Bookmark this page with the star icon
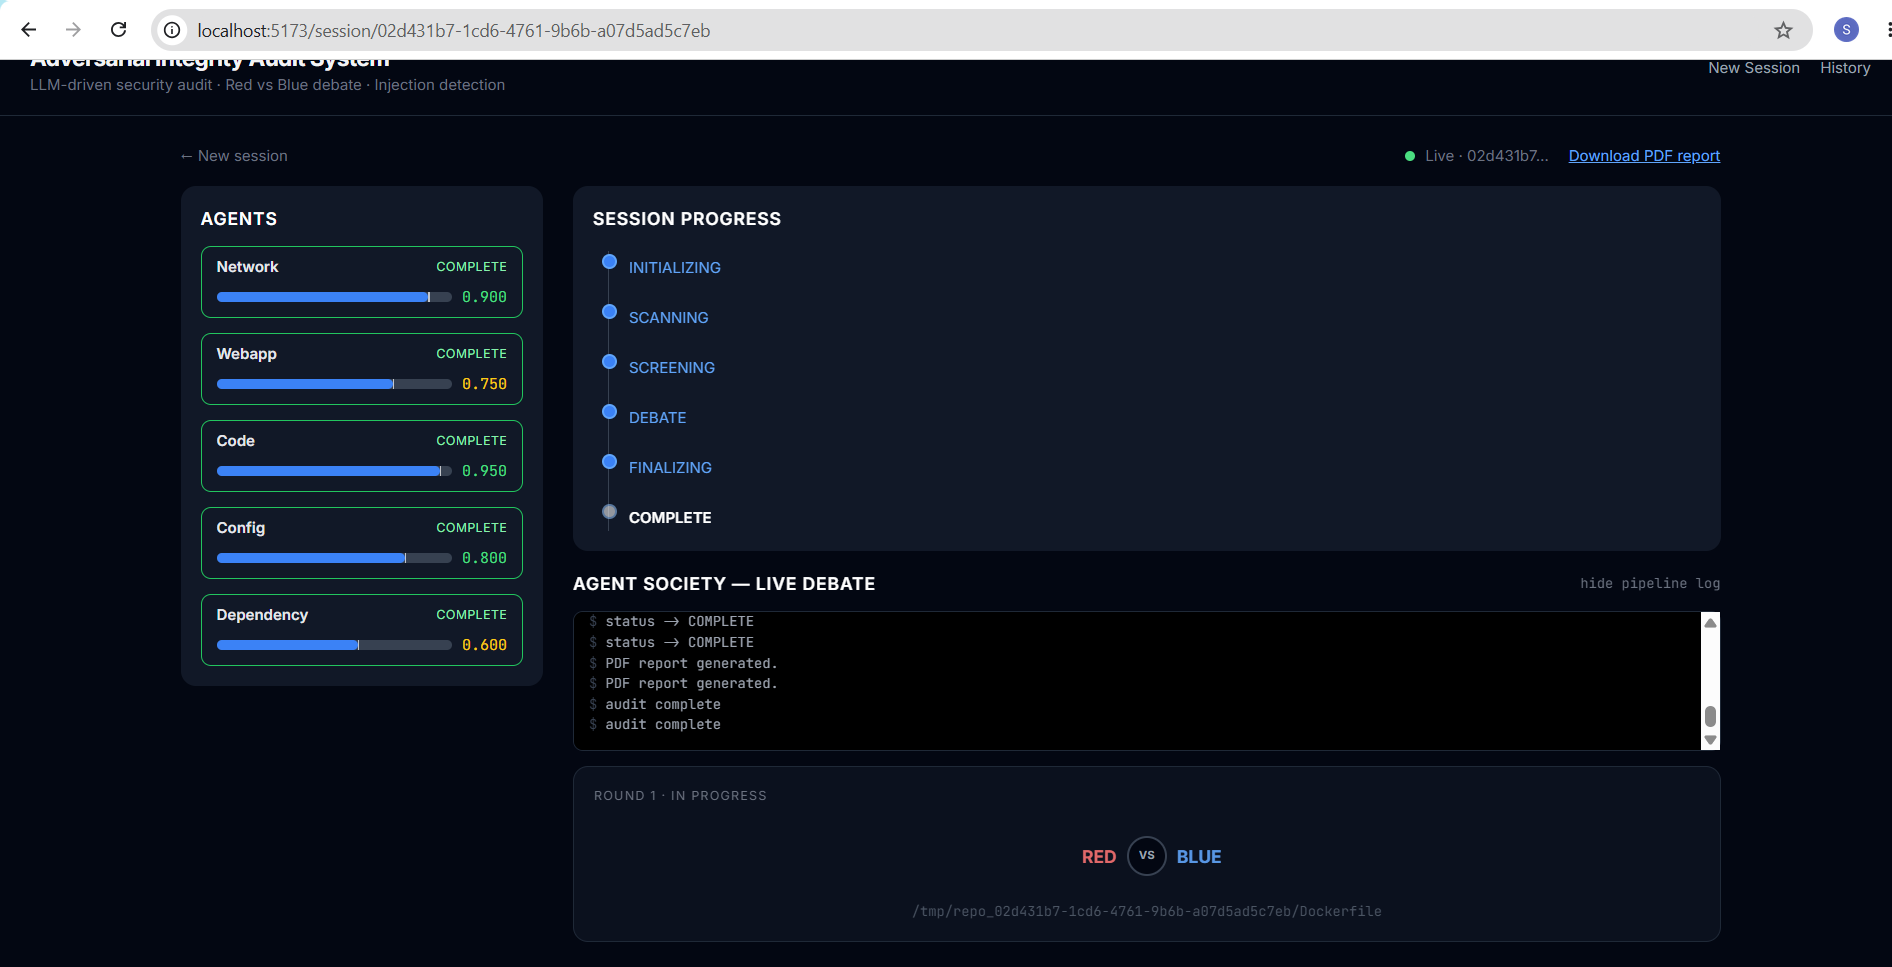Image resolution: width=1892 pixels, height=967 pixels. pos(1783,31)
